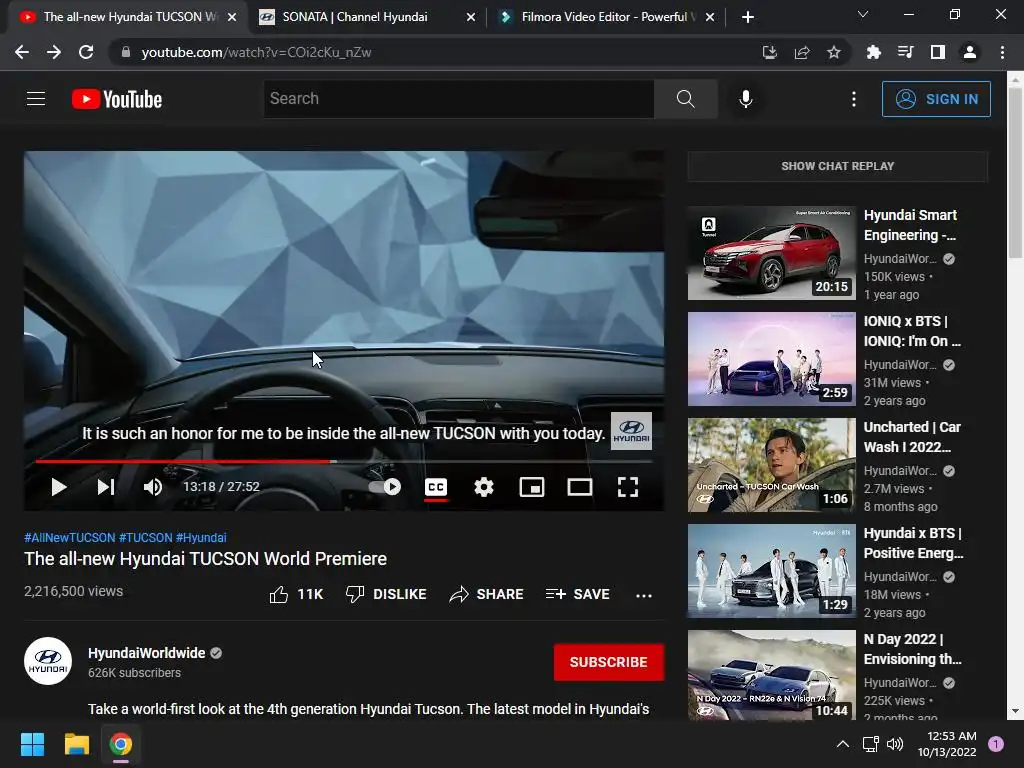Open the Windows Start menu

coord(32,744)
